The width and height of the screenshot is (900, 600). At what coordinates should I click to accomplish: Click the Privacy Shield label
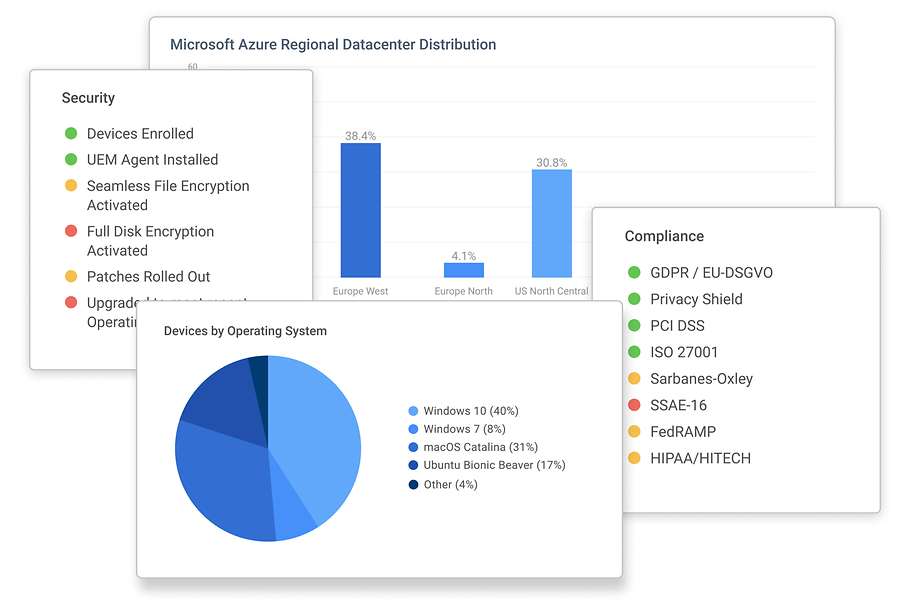[696, 299]
